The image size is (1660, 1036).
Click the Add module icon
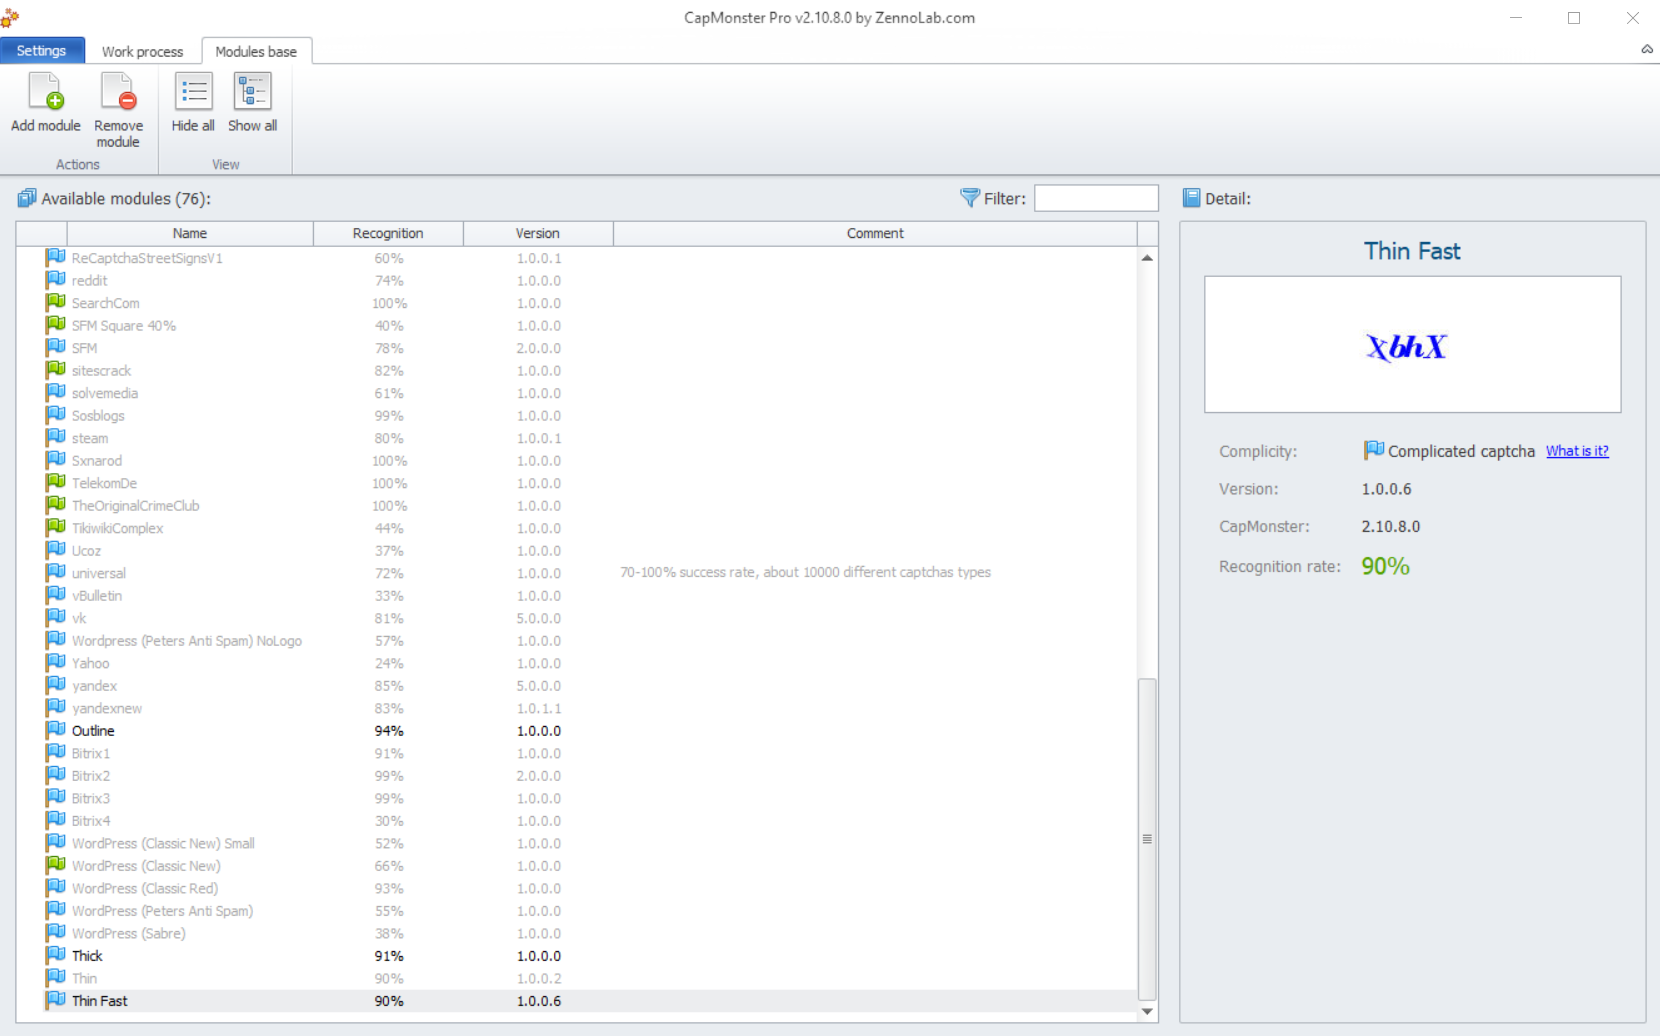(46, 92)
